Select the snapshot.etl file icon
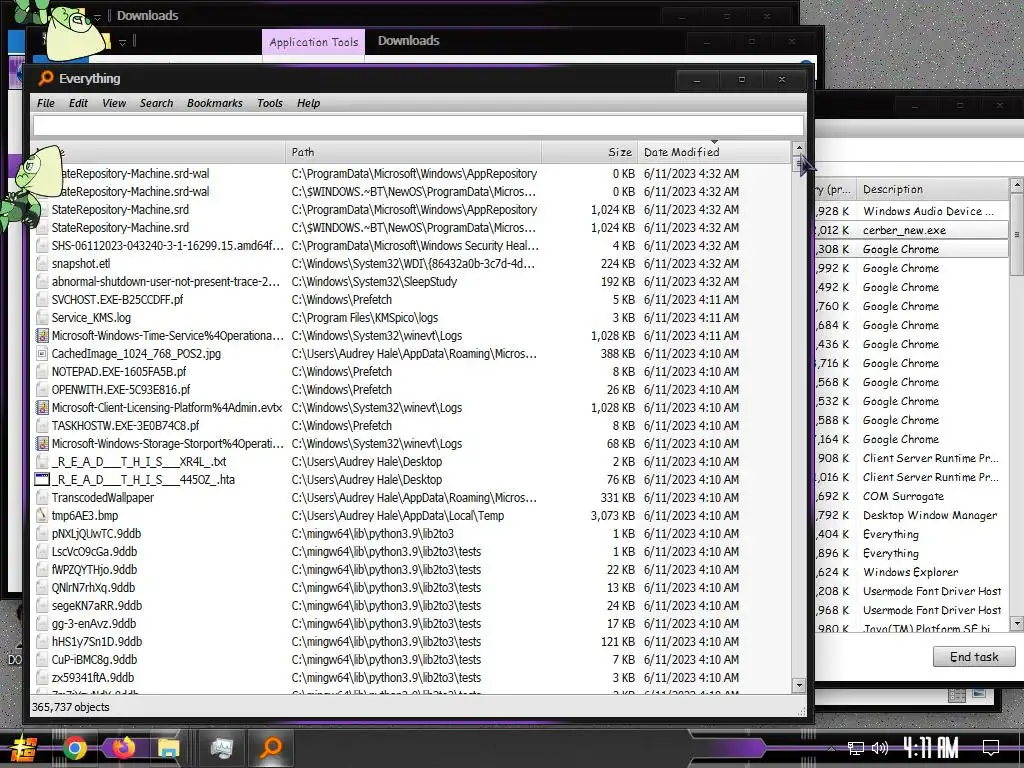The height and width of the screenshot is (768, 1024). pos(42,264)
